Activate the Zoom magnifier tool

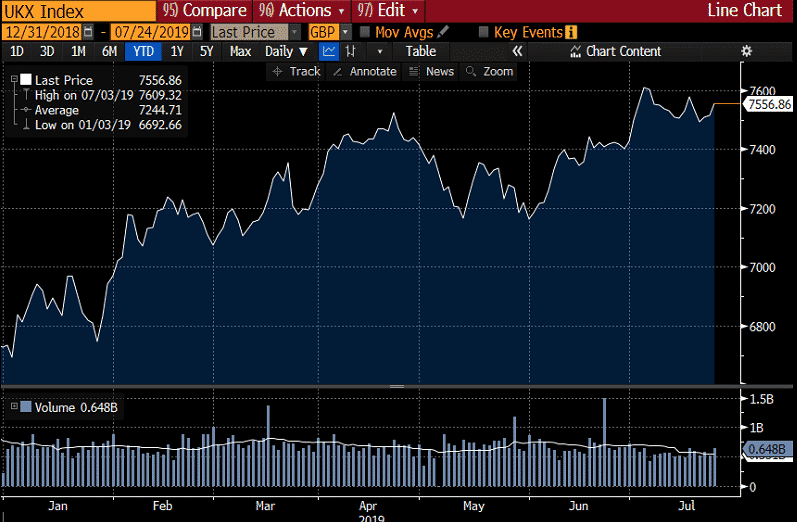click(489, 72)
